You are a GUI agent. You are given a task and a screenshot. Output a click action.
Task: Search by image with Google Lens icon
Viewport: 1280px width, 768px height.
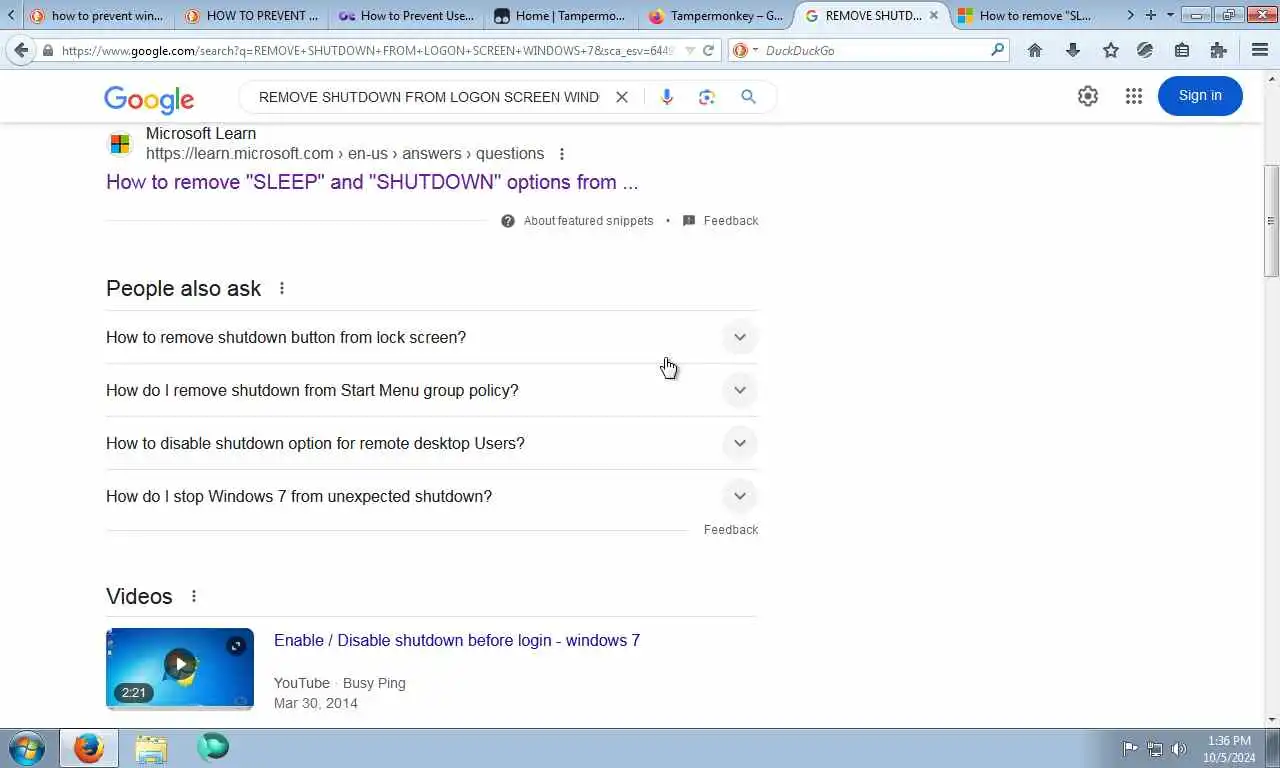[707, 97]
